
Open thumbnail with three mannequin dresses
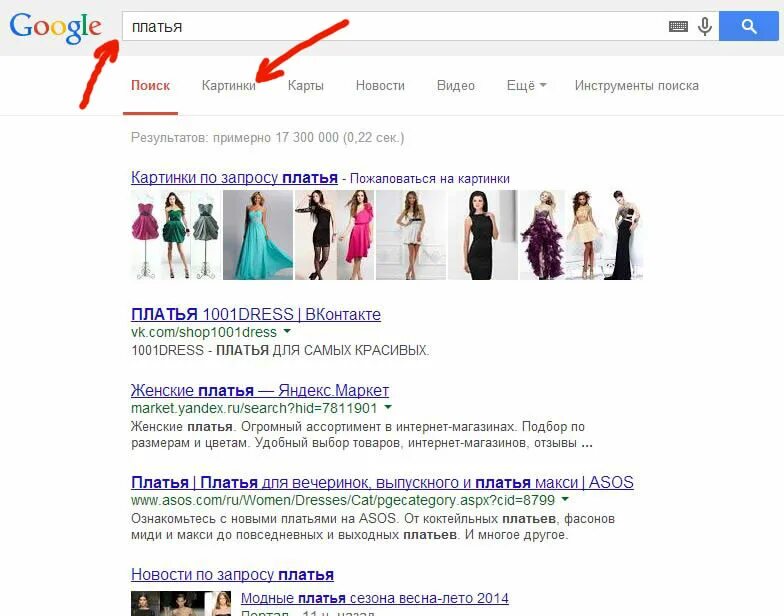tap(176, 234)
